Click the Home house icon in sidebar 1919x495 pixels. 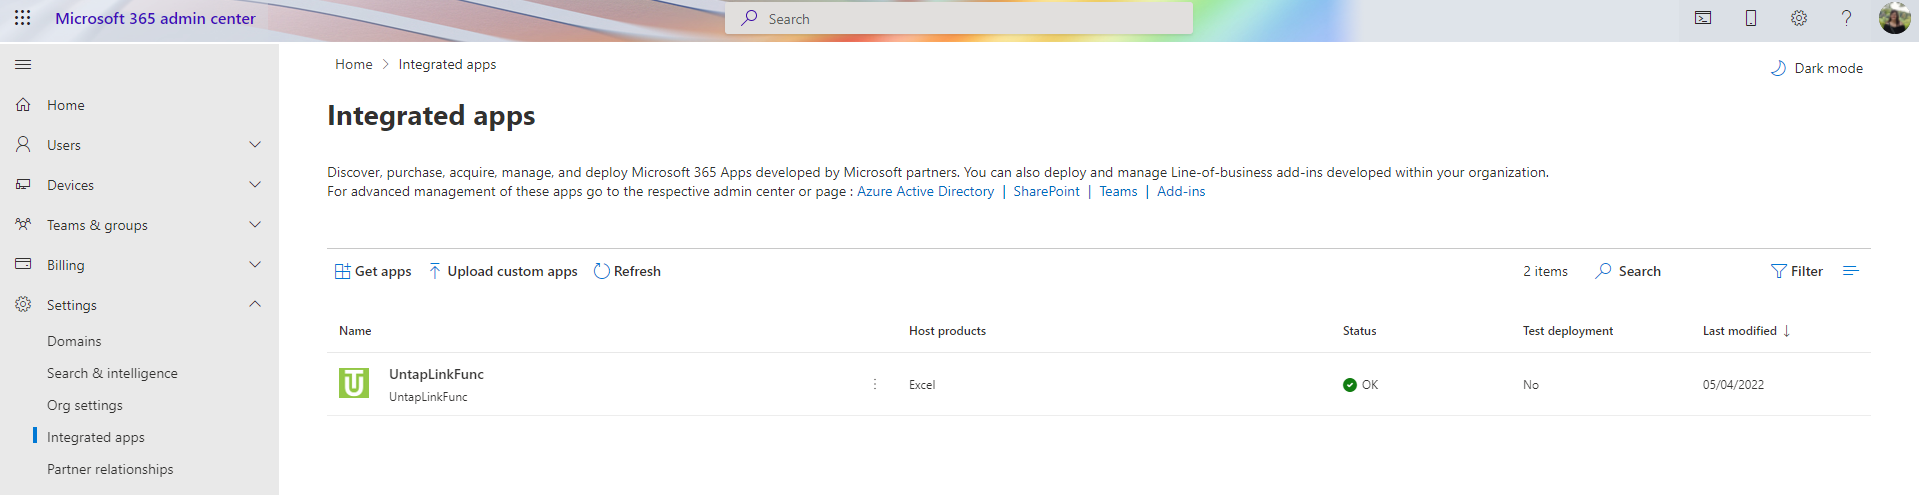[x=23, y=105]
